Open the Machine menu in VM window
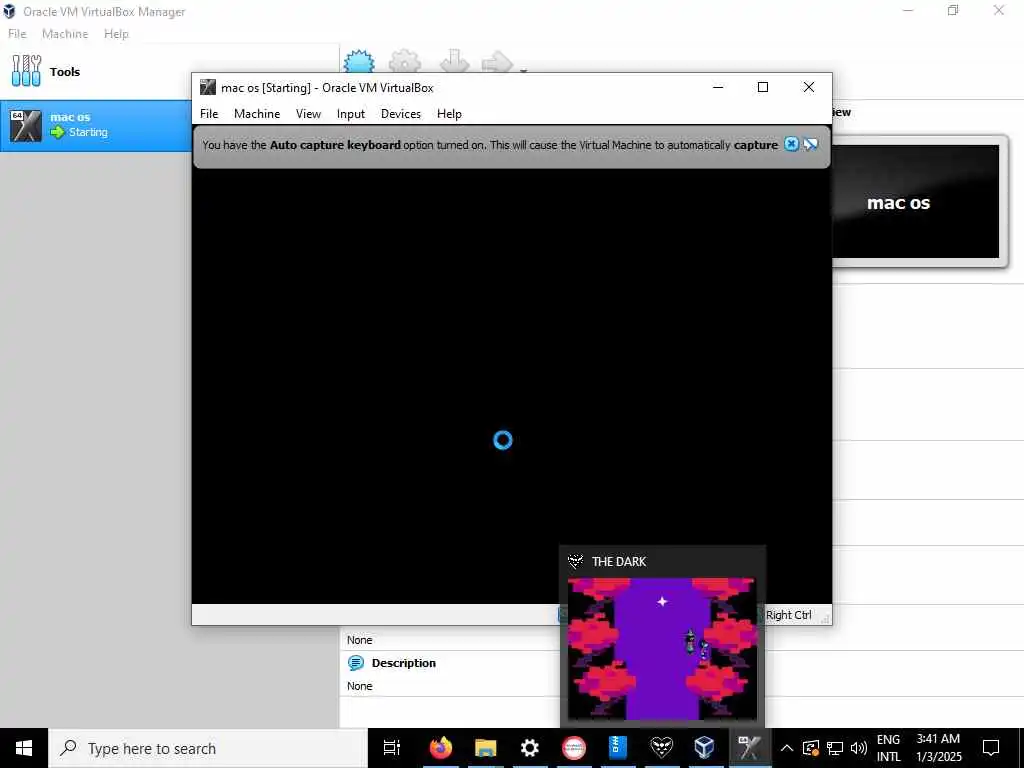The width and height of the screenshot is (1024, 768). pos(257,114)
